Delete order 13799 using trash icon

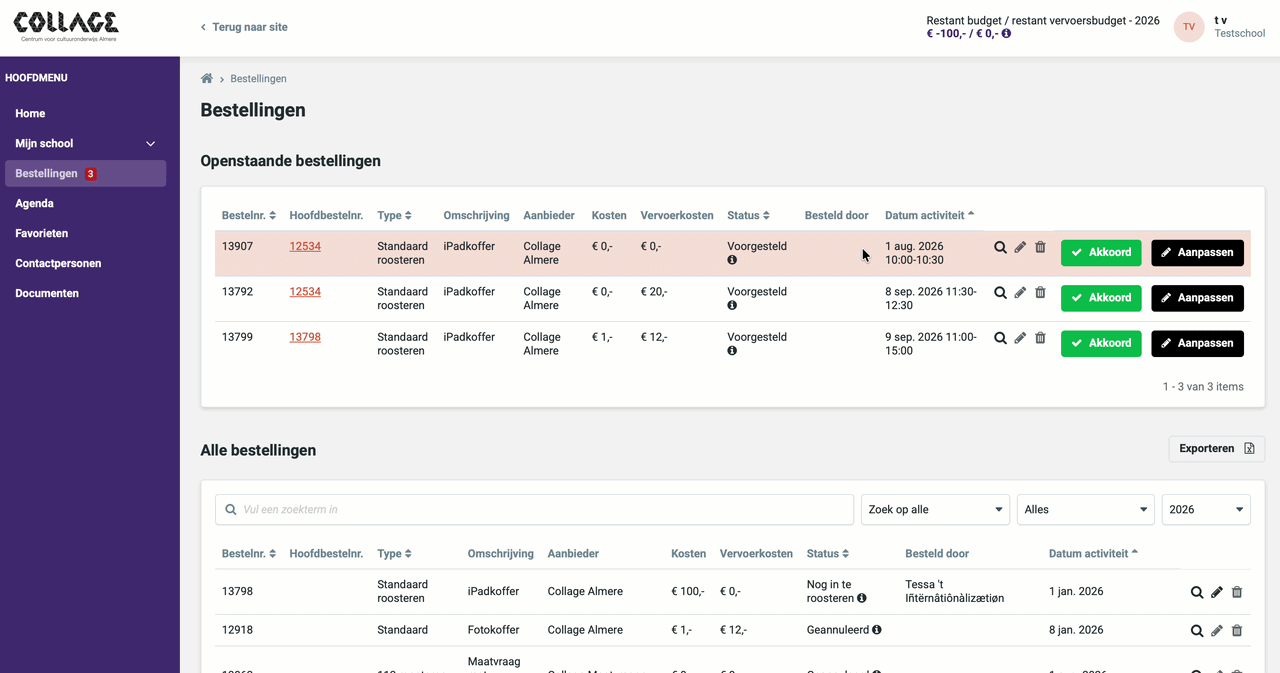point(1040,338)
